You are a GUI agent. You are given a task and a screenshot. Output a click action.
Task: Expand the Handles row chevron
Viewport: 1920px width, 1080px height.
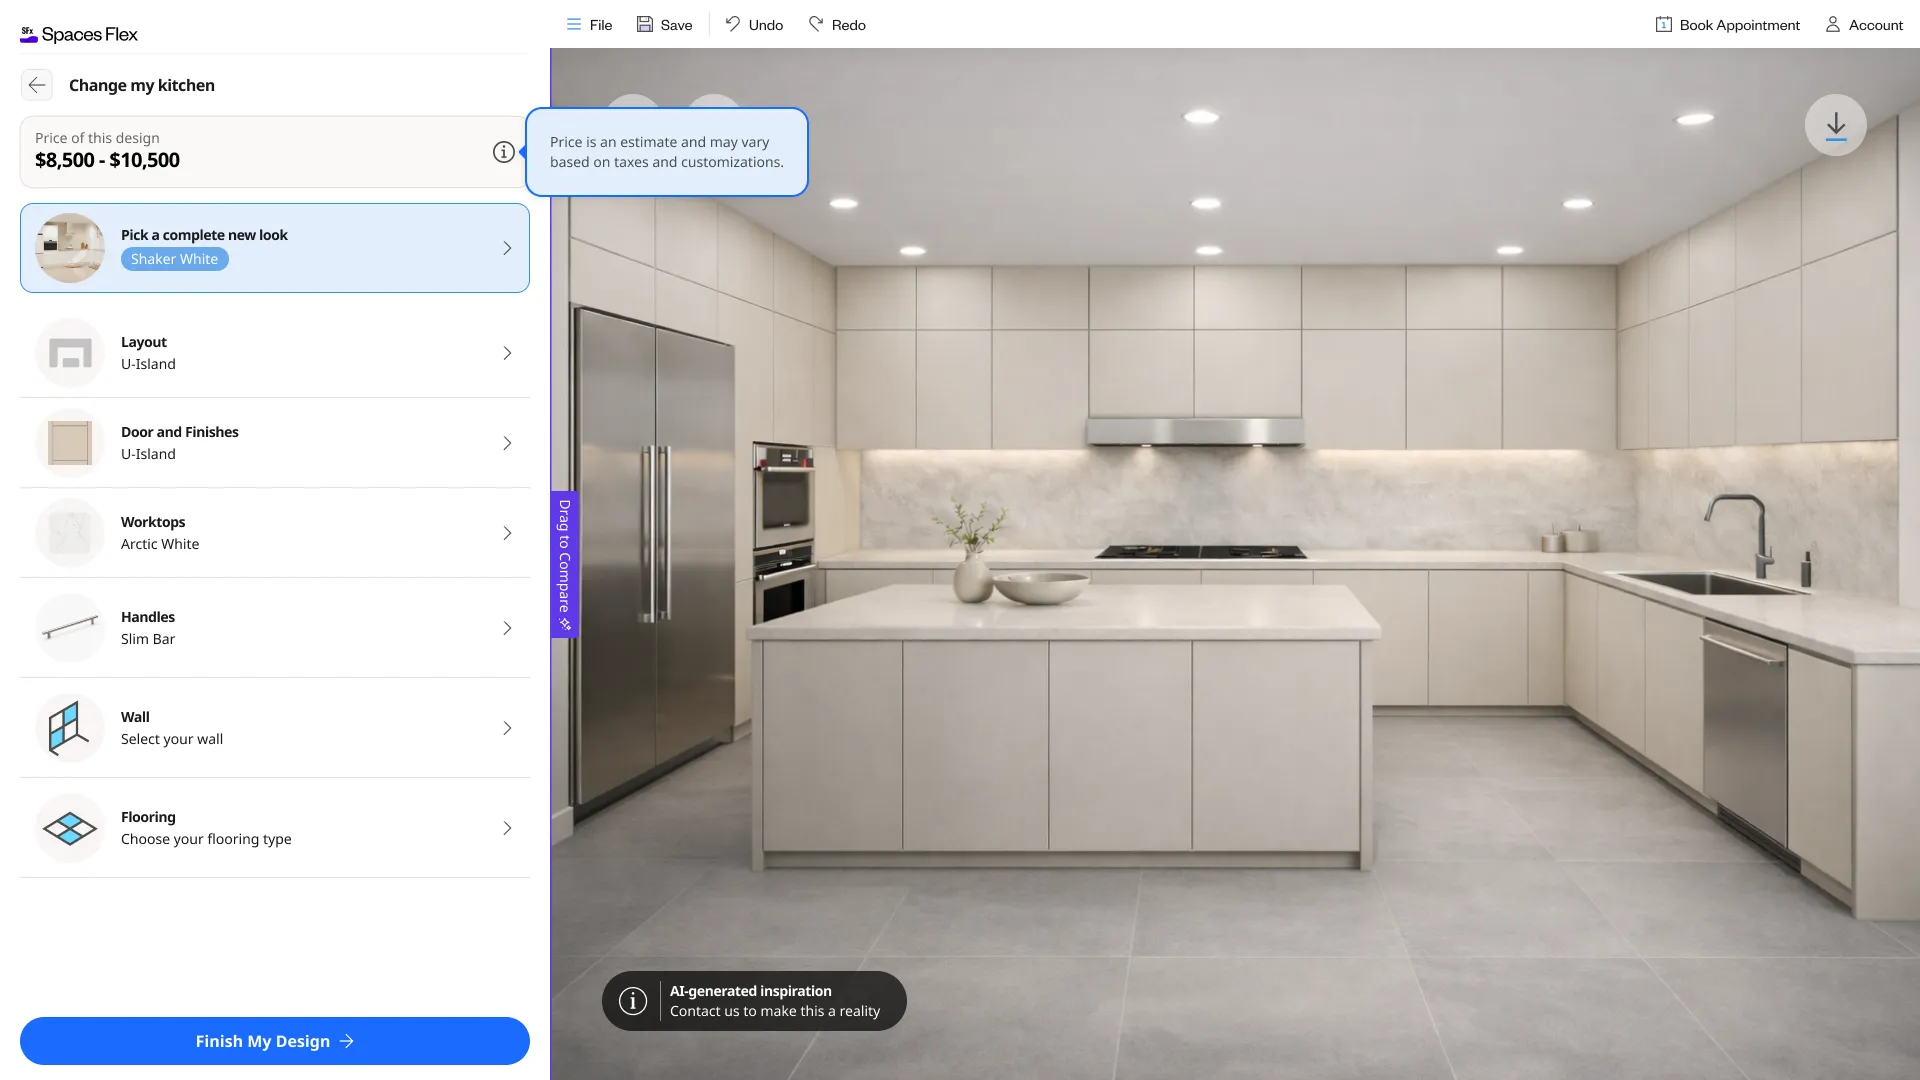[x=507, y=628]
